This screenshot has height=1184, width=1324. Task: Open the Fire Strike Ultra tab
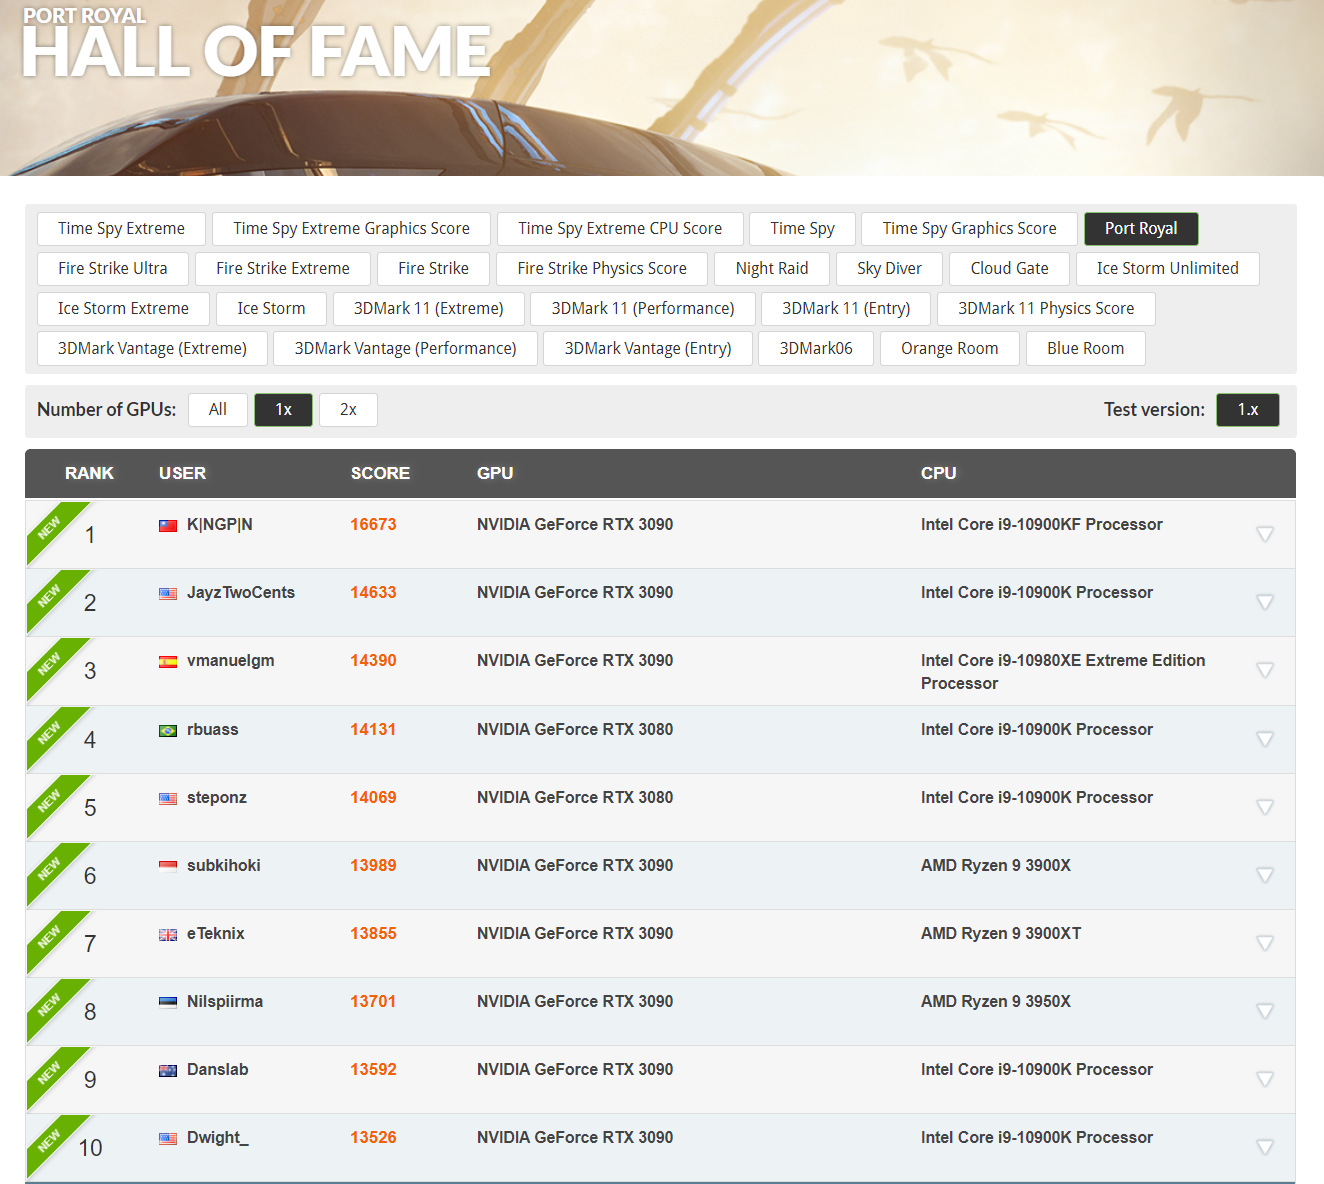113,269
